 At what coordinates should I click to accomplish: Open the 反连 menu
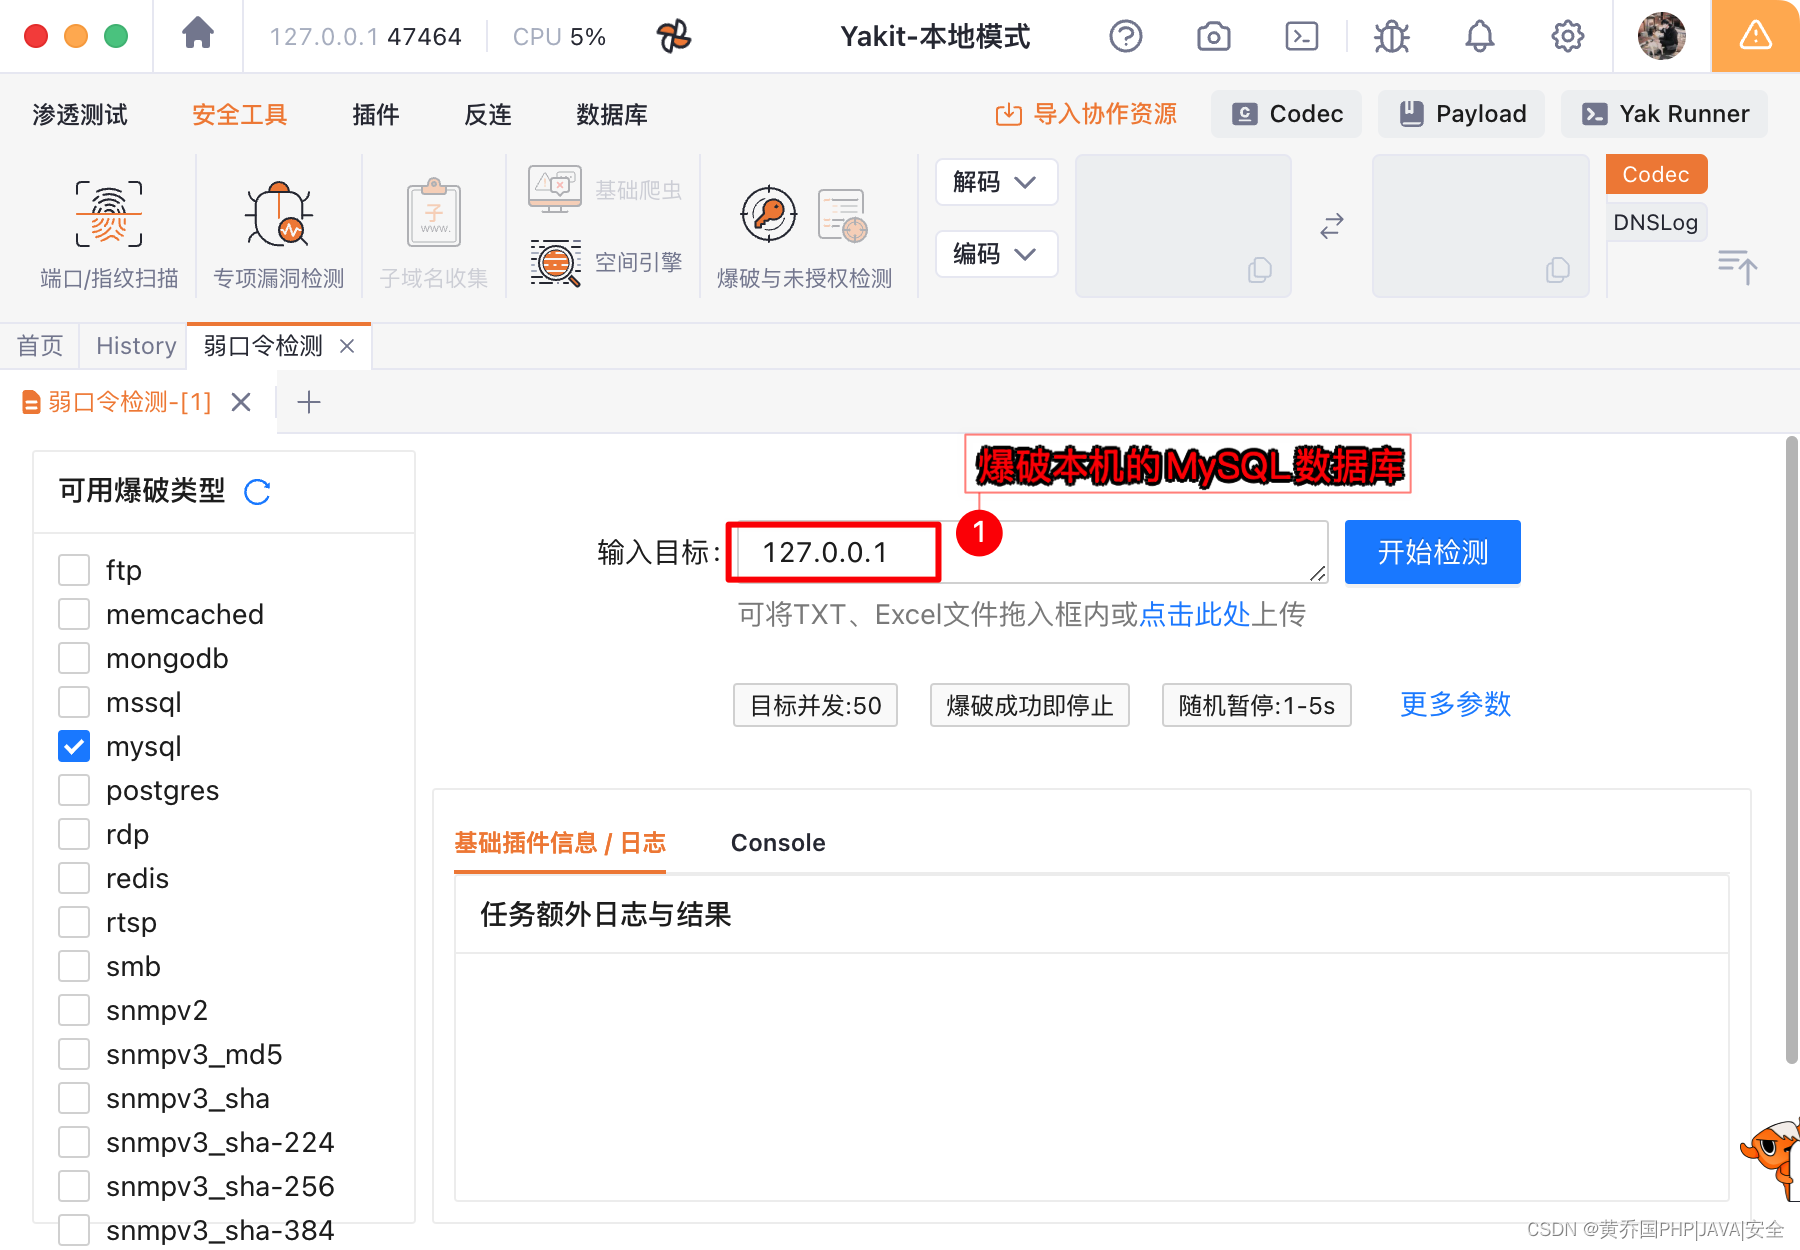pyautogui.click(x=488, y=115)
